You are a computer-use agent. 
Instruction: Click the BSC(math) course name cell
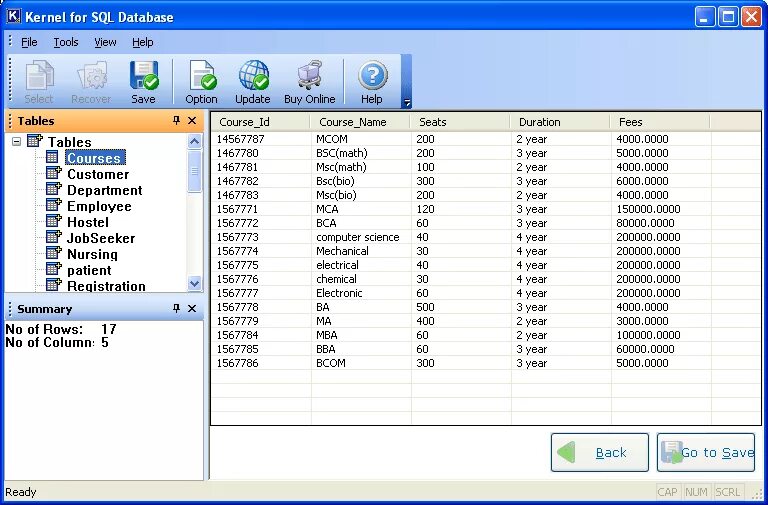361,153
